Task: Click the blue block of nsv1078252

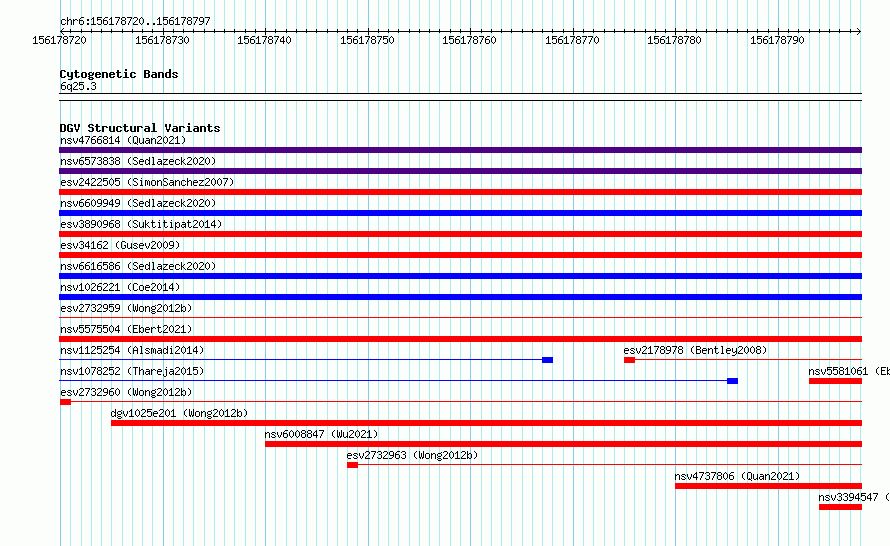Action: tap(732, 381)
